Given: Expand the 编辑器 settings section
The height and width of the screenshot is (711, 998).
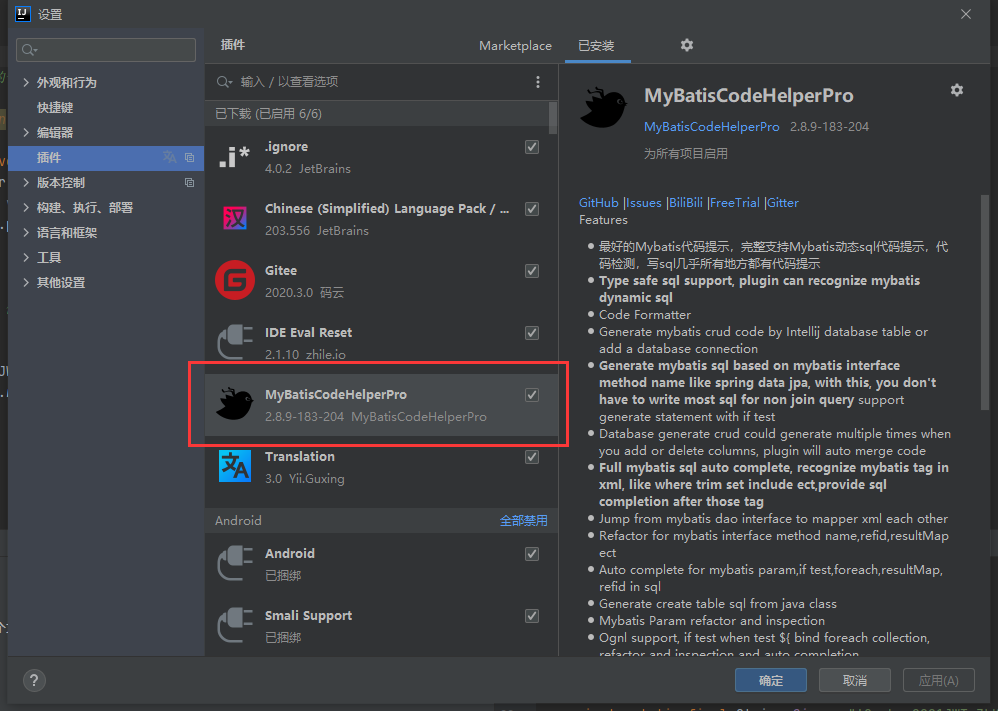Looking at the screenshot, I should click(x=26, y=133).
